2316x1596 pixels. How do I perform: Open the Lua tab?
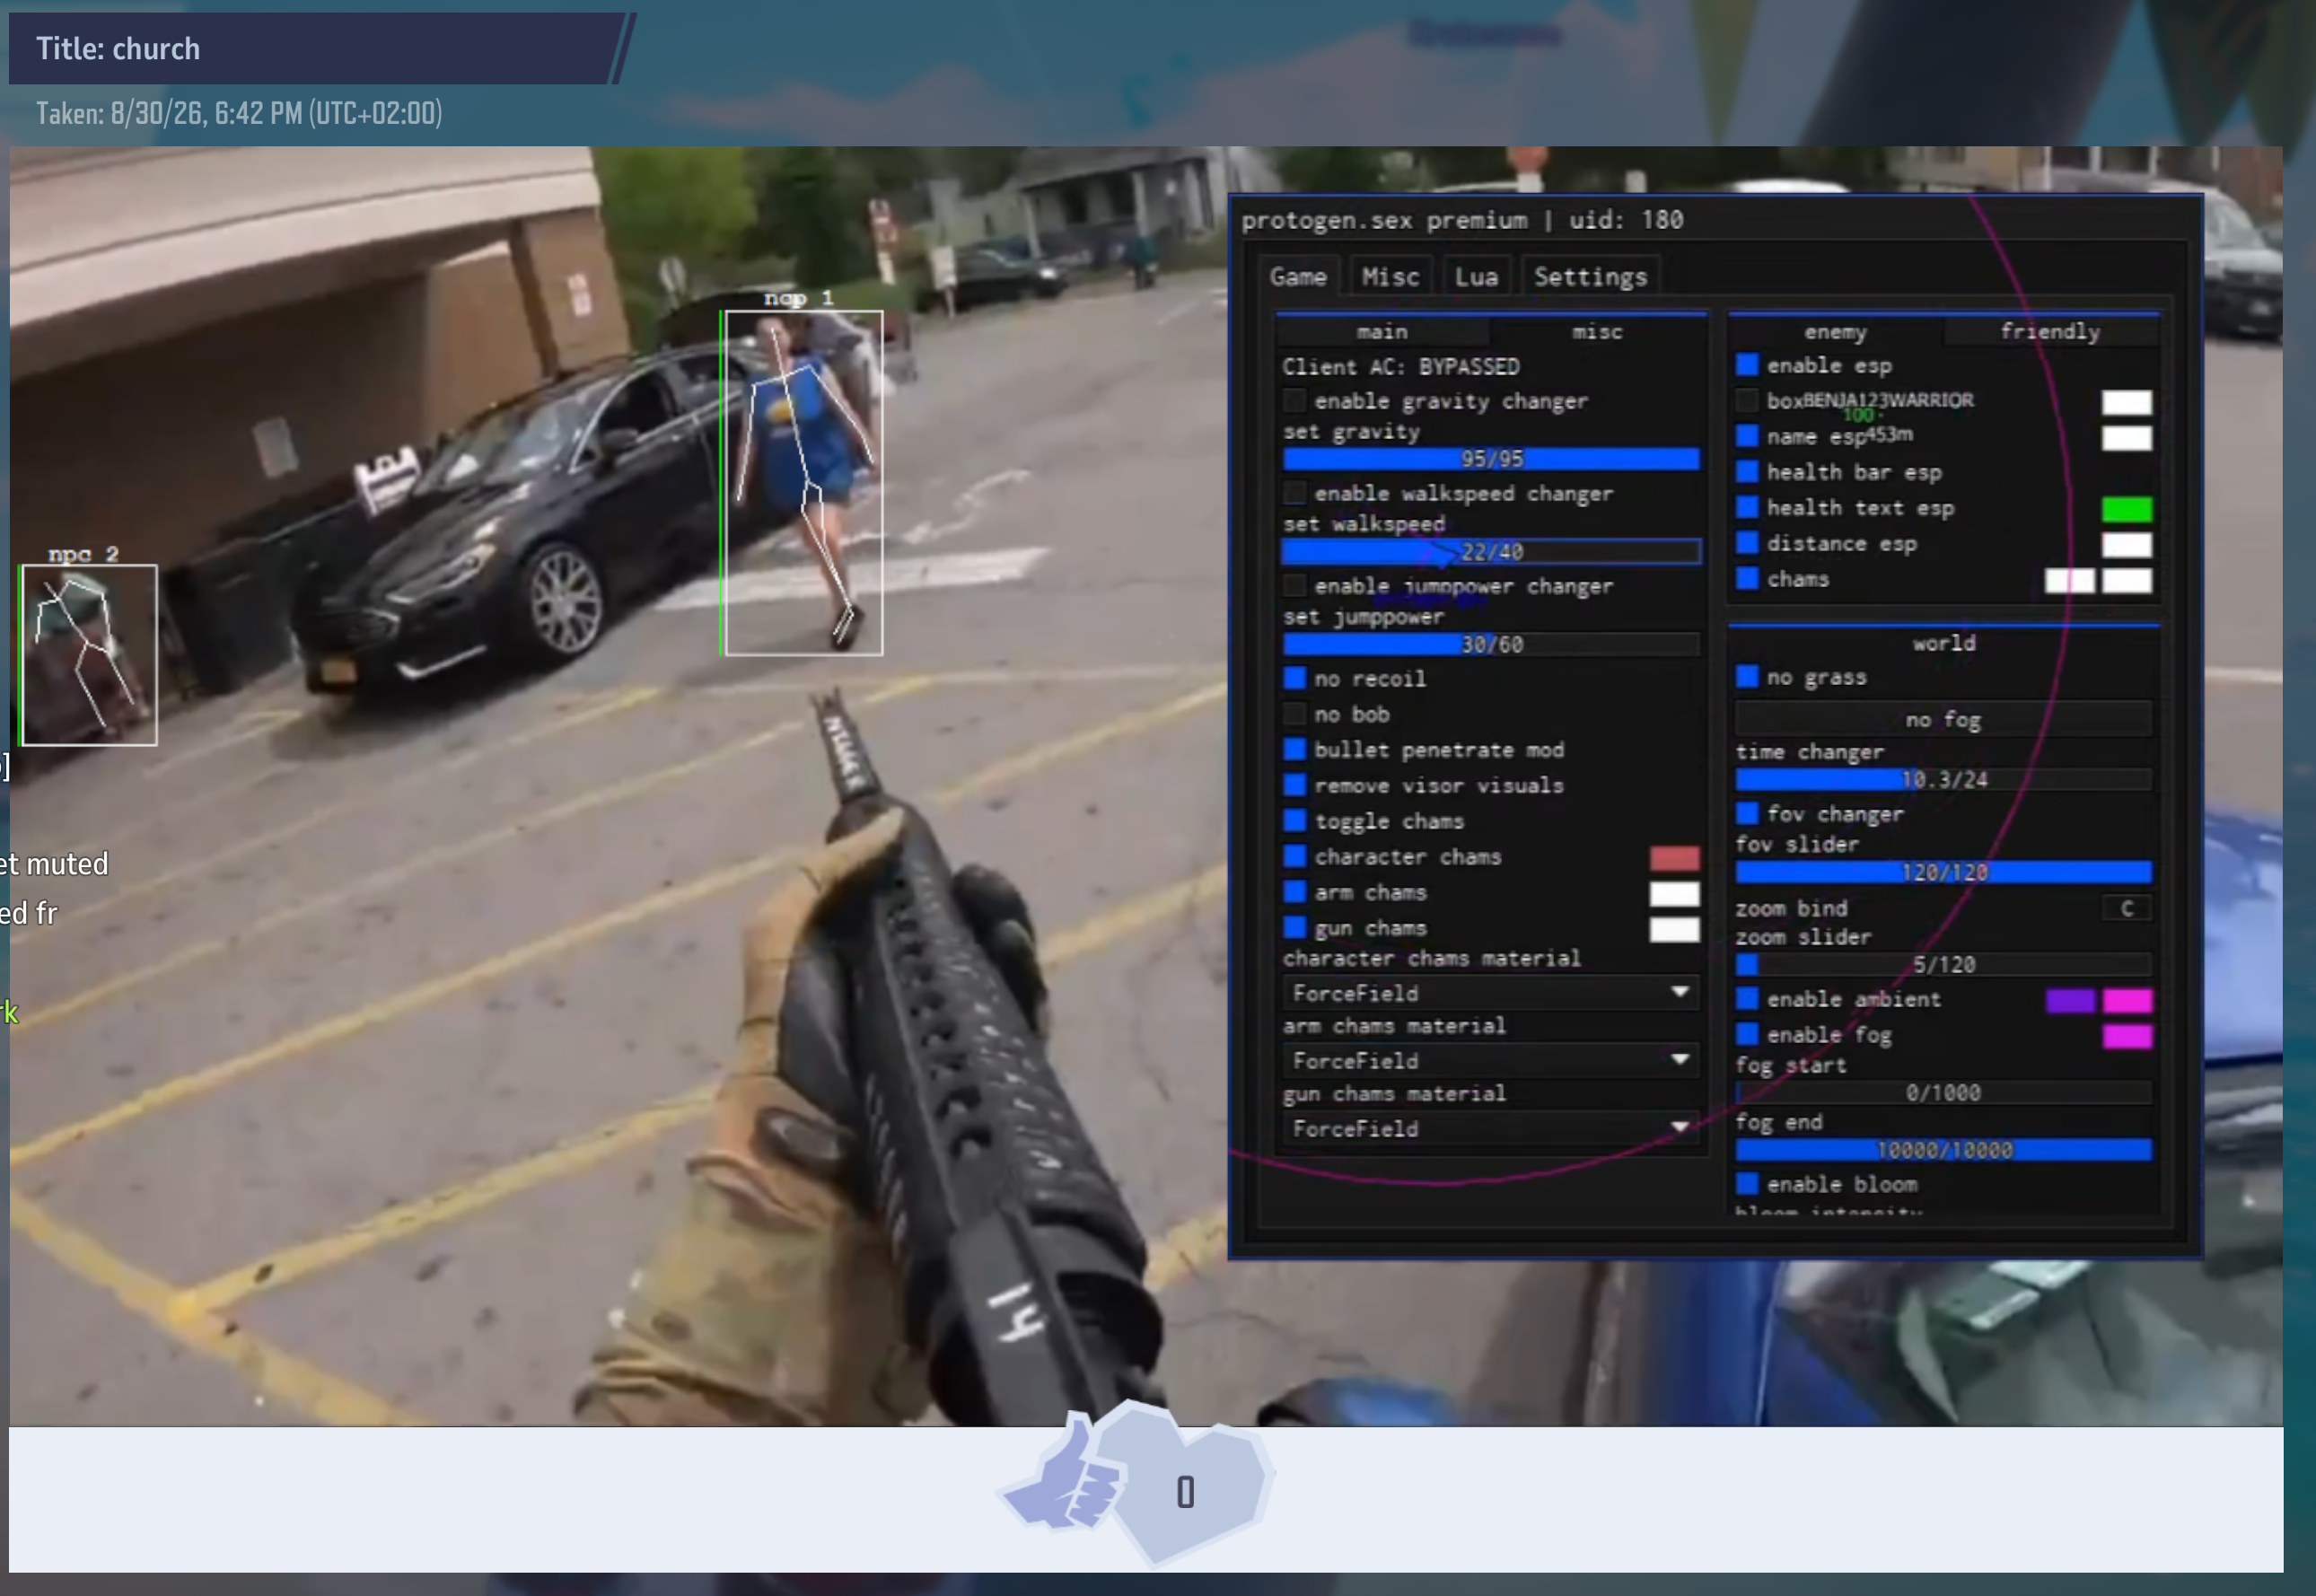click(1476, 277)
